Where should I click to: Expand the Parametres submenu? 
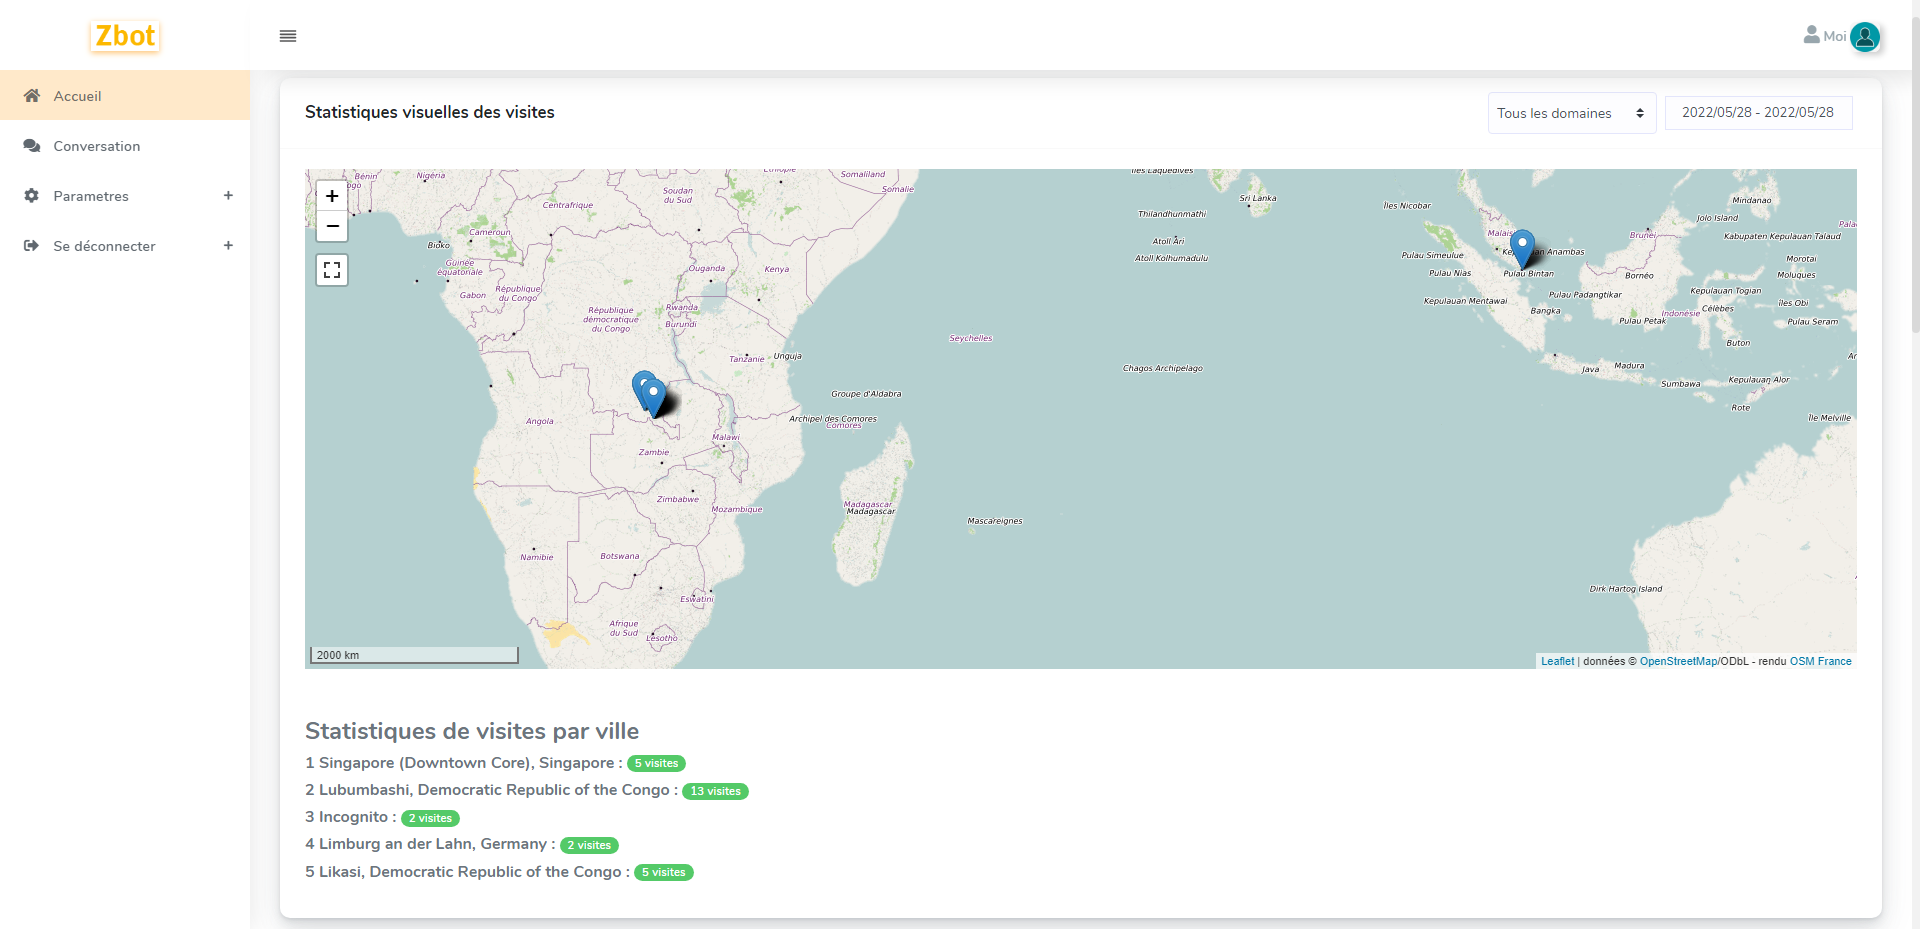point(228,196)
